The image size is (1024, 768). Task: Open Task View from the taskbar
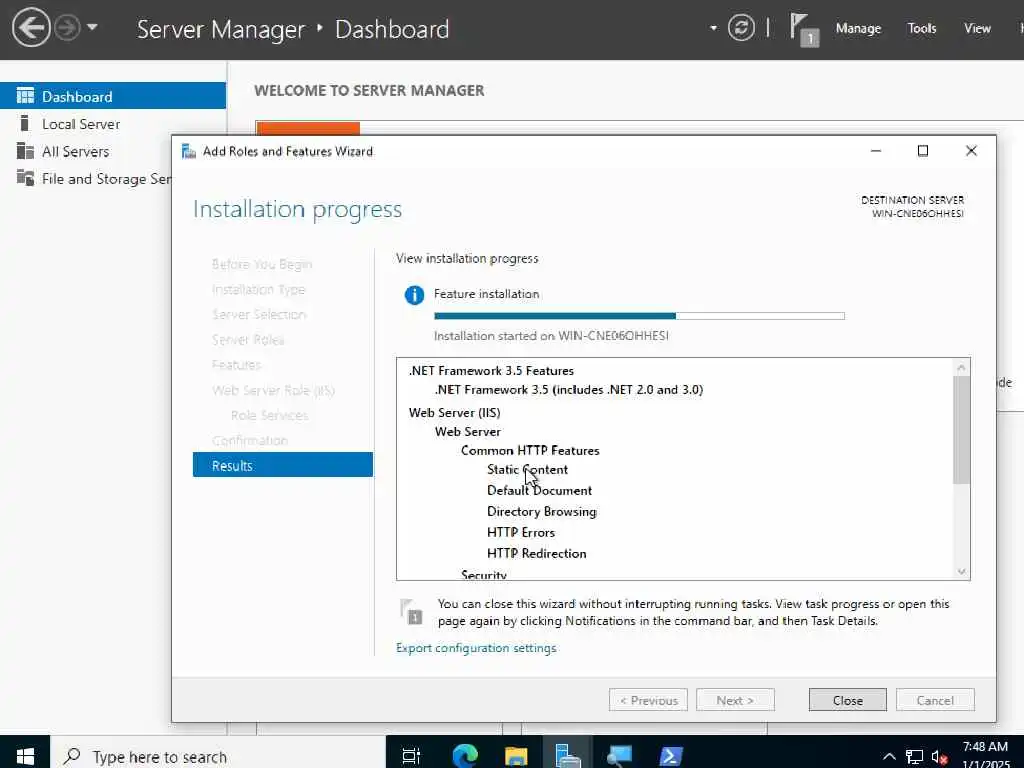pyautogui.click(x=411, y=756)
